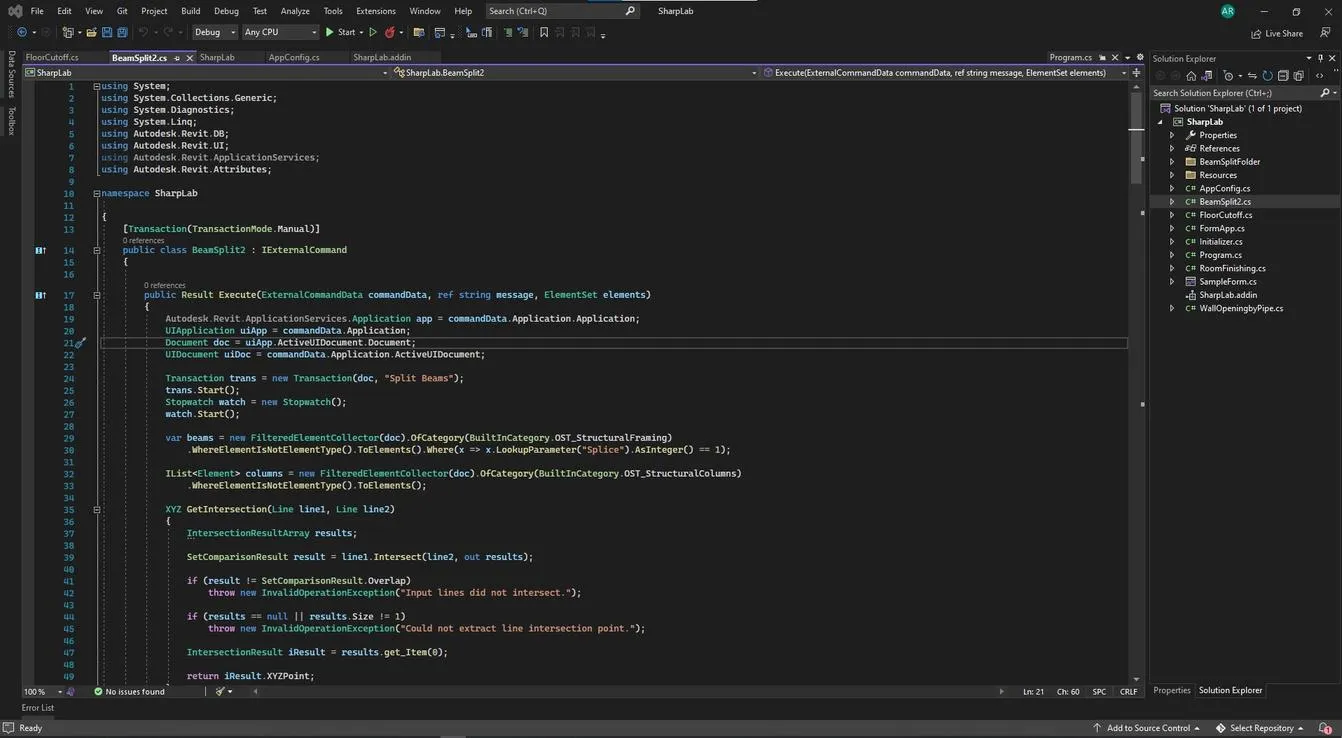
Task: Collapse the Execute method block
Action: pyautogui.click(x=97, y=295)
